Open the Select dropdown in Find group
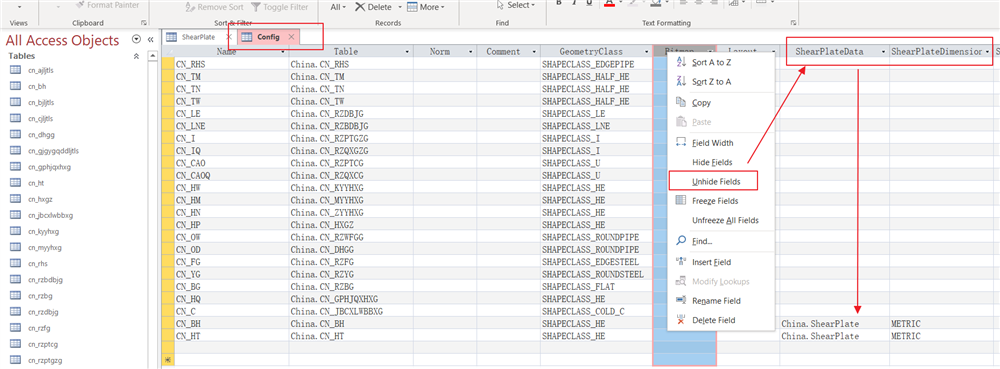The height and width of the screenshot is (369, 1000). pyautogui.click(x=517, y=5)
